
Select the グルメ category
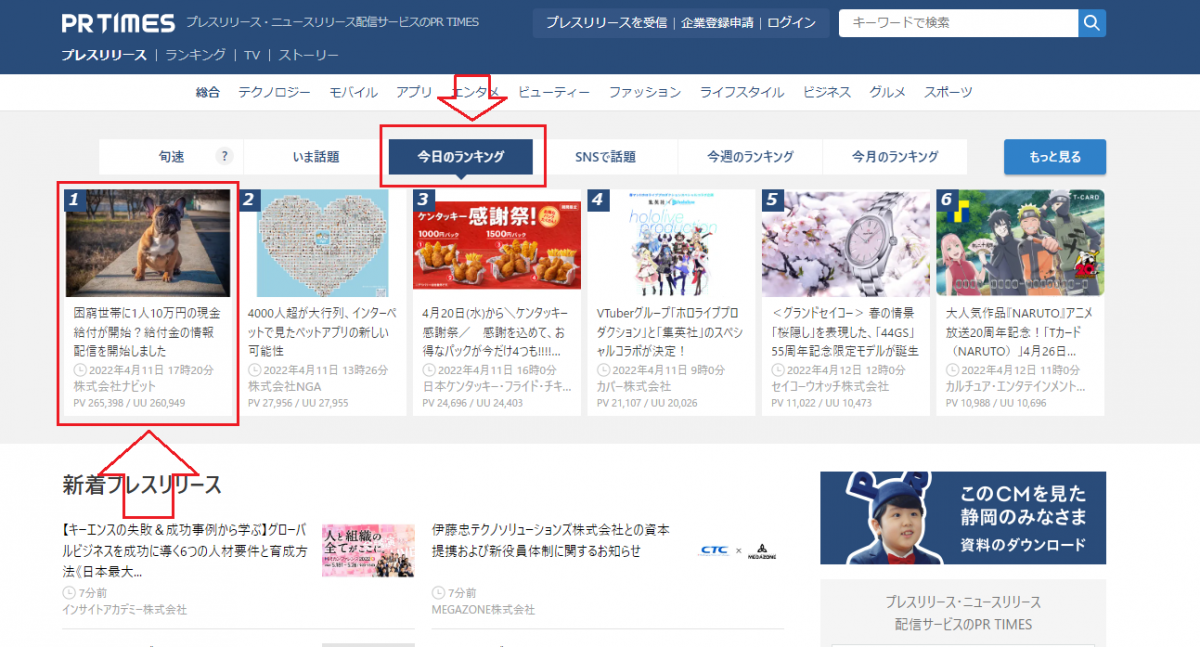(887, 92)
